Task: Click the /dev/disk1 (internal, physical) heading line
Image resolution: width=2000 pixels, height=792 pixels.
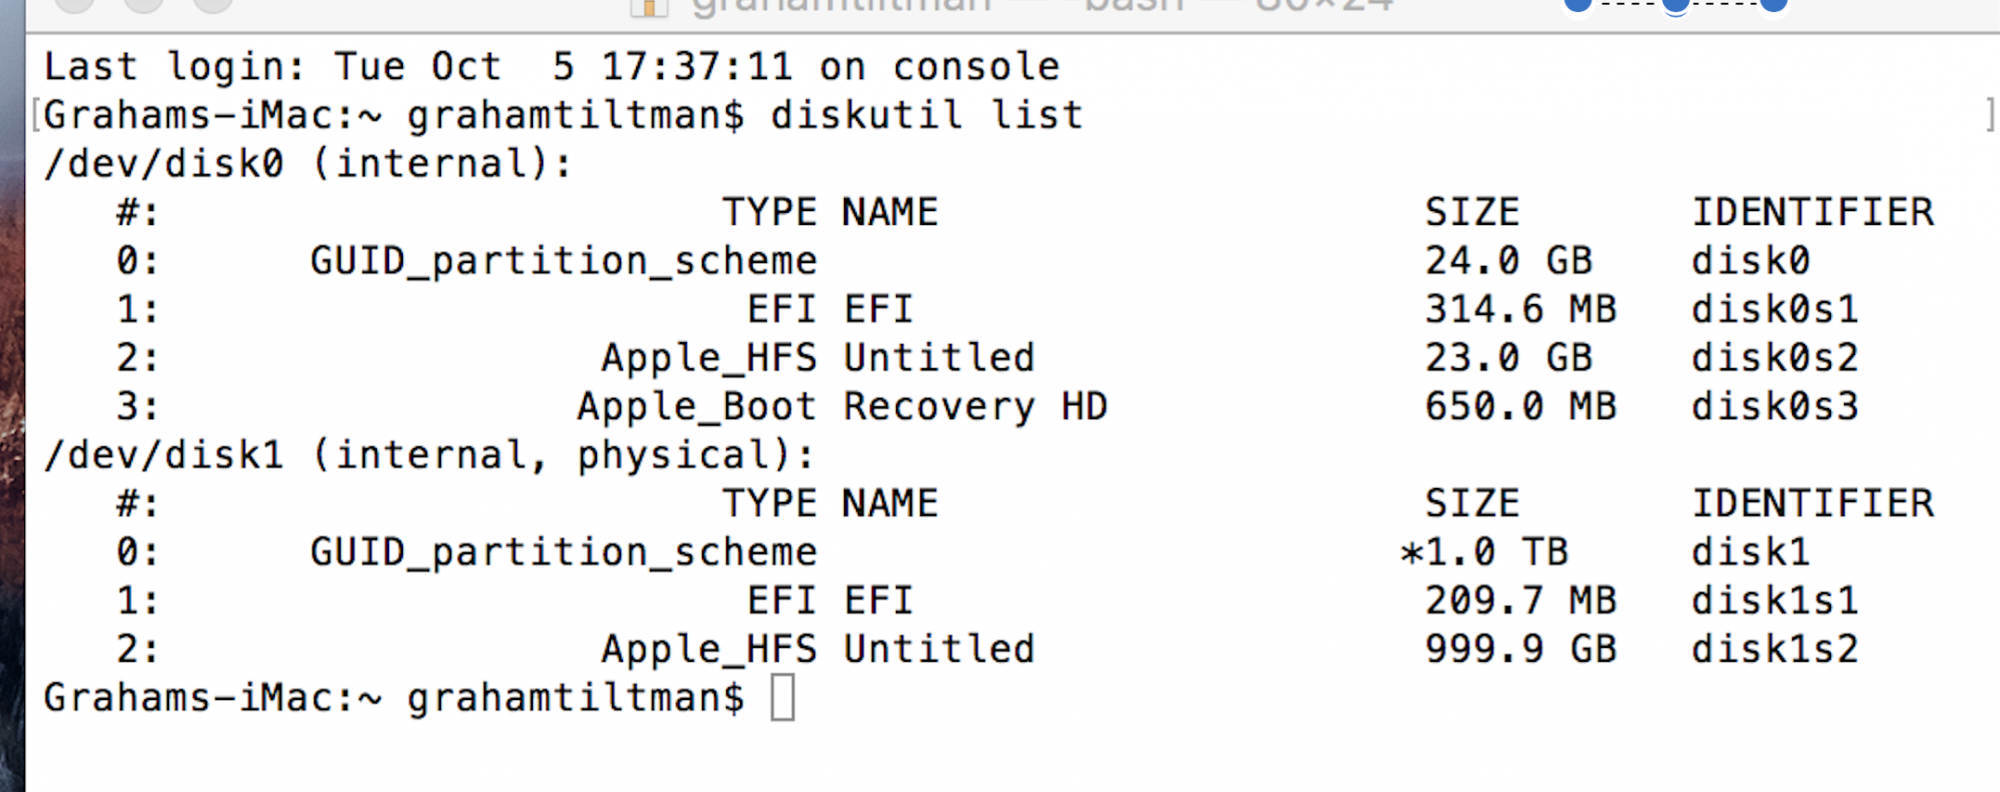Action: pos(429,455)
